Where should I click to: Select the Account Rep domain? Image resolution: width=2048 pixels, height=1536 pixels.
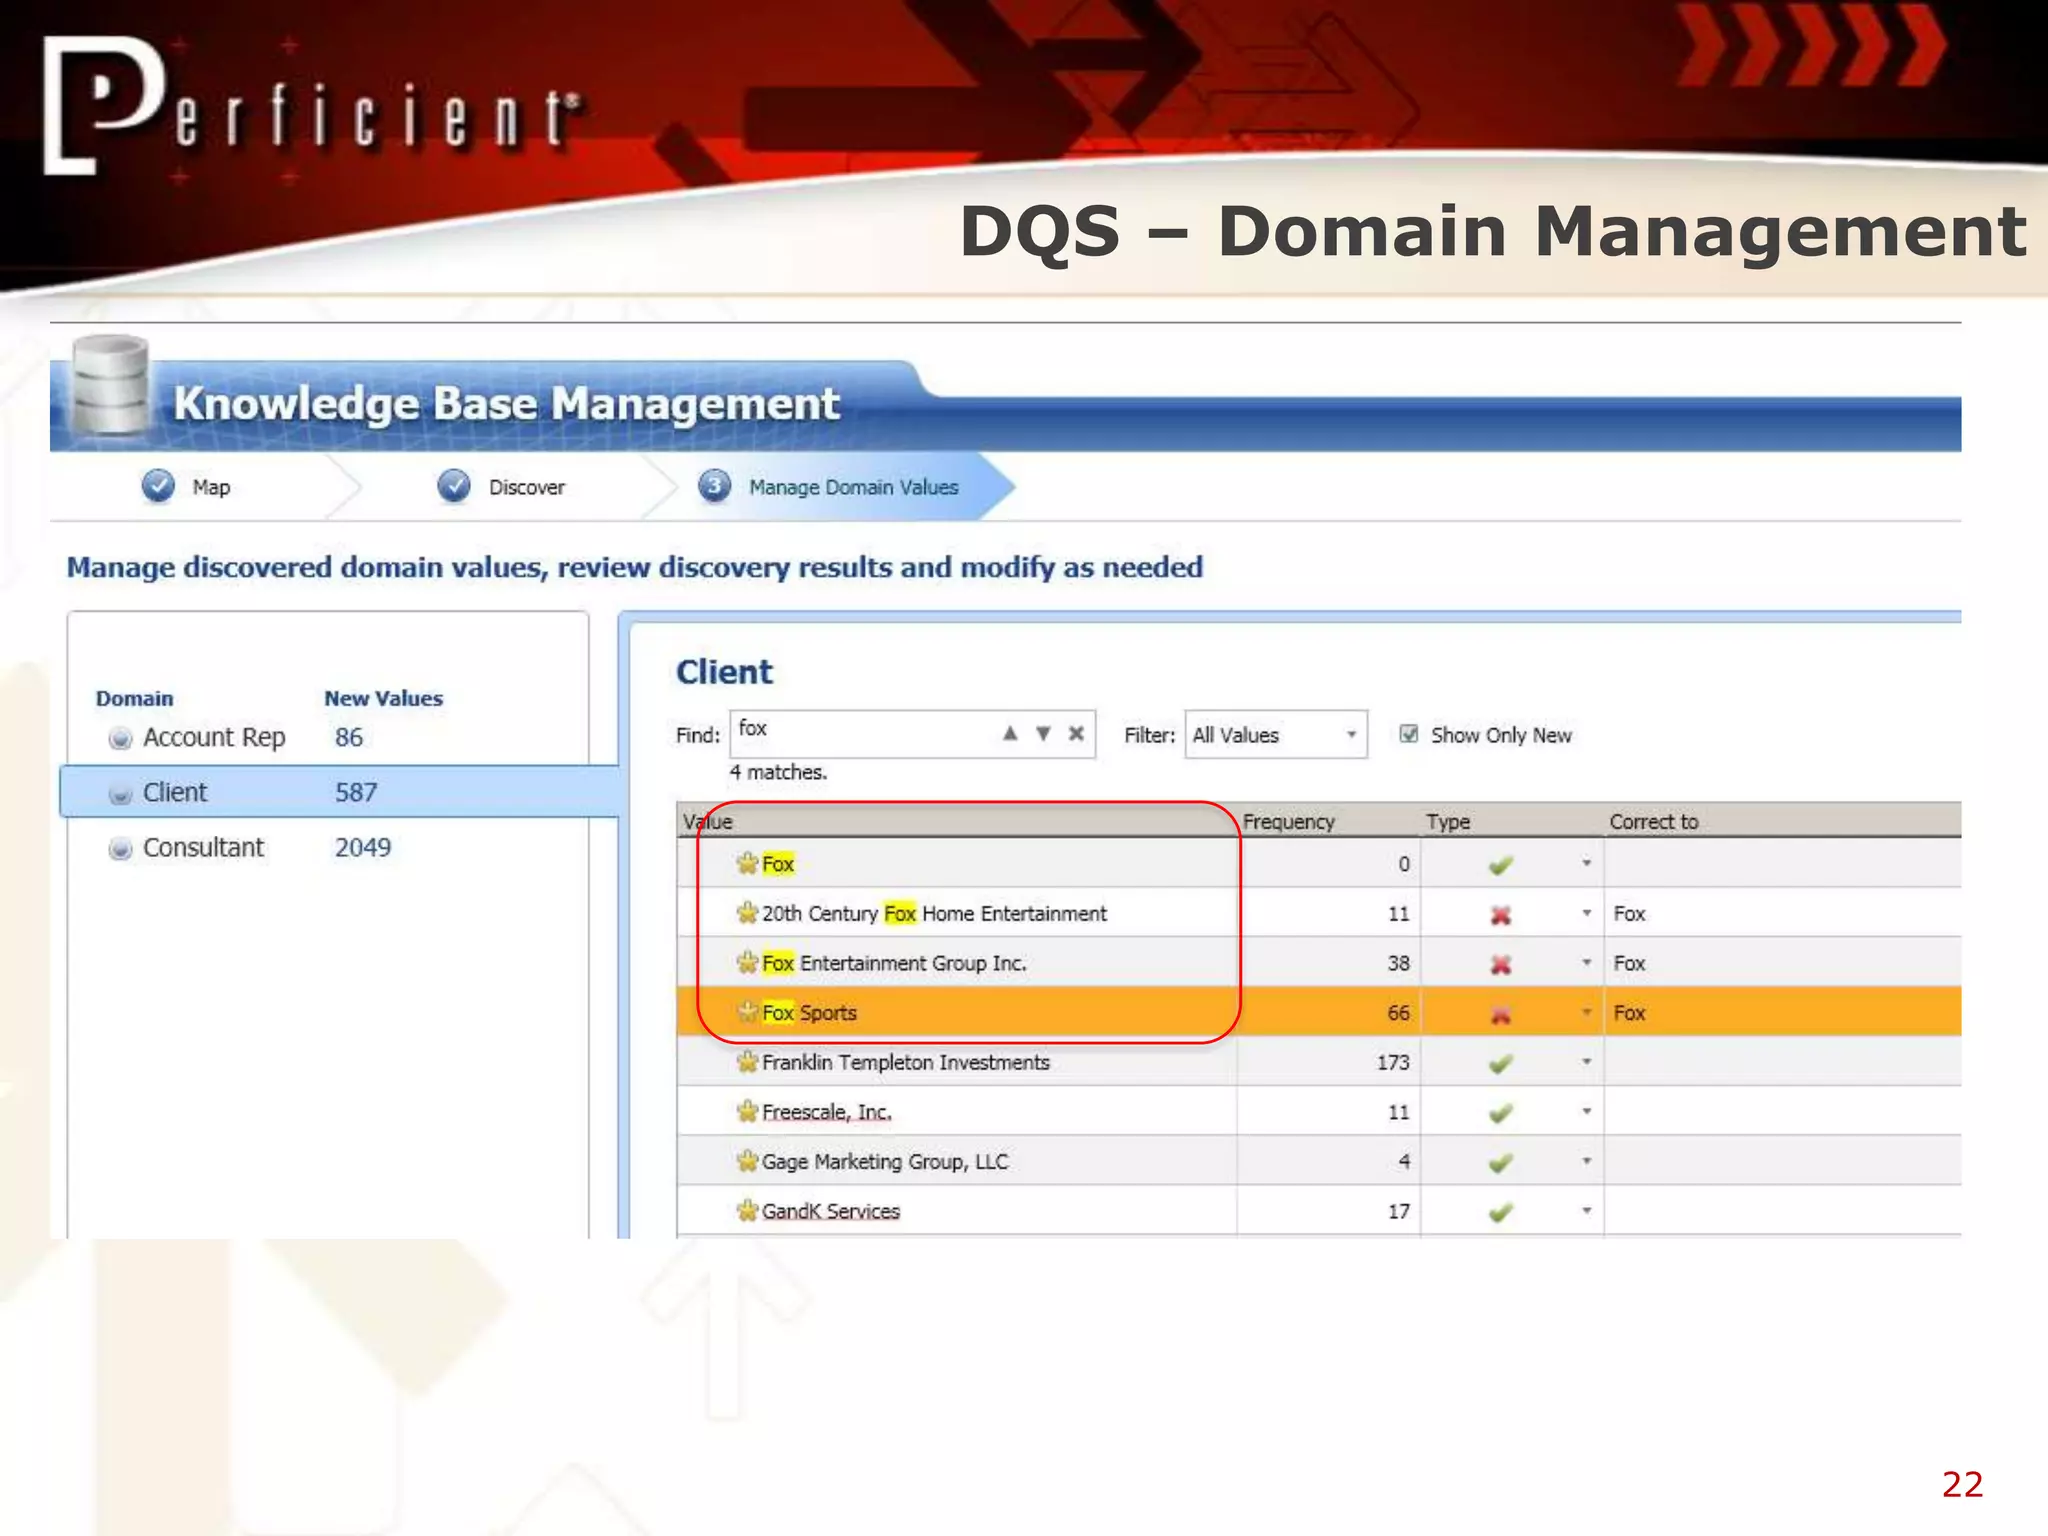[214, 738]
